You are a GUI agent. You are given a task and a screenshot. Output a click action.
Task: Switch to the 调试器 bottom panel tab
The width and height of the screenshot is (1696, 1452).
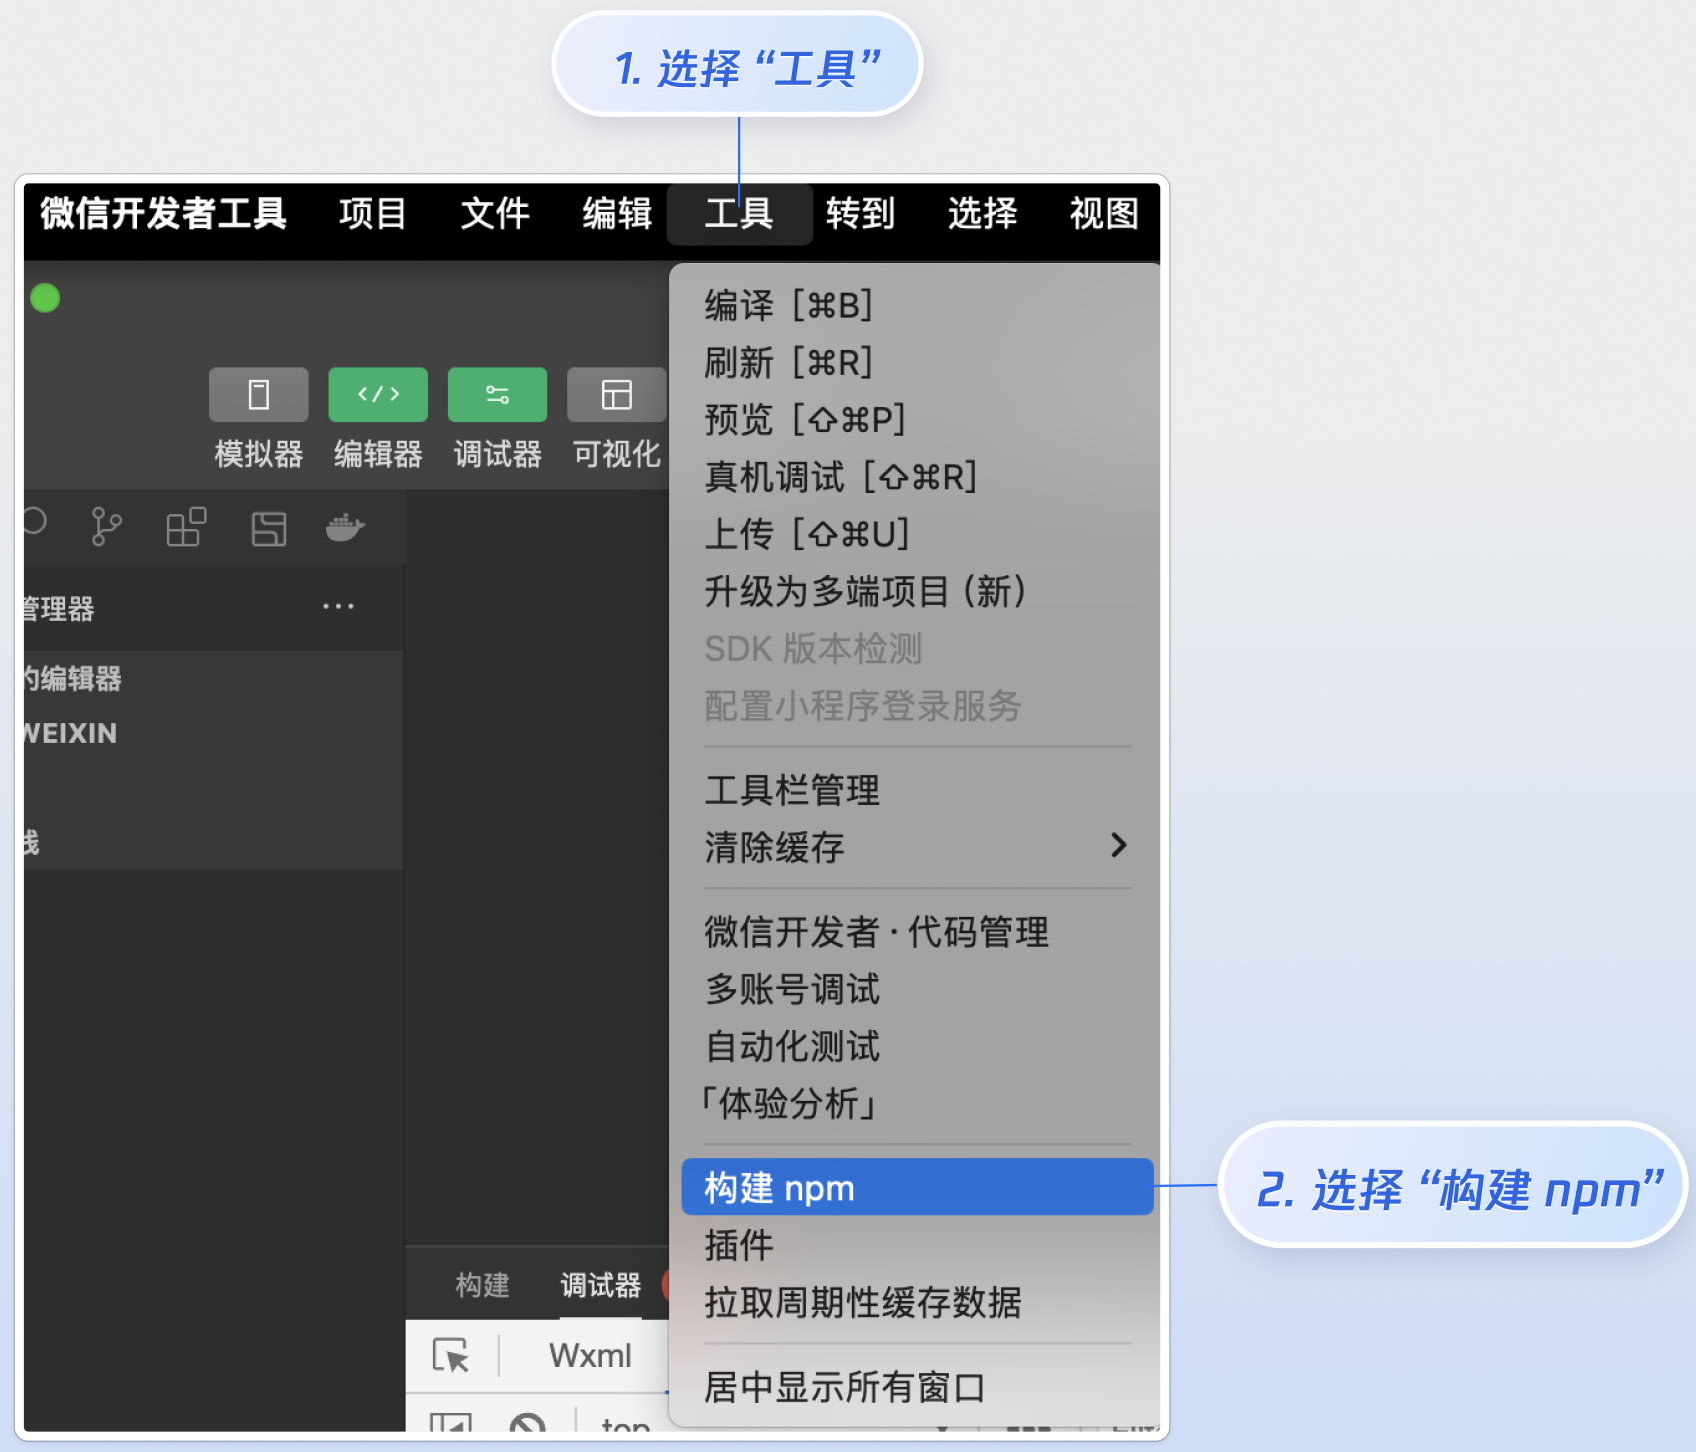tap(600, 1285)
